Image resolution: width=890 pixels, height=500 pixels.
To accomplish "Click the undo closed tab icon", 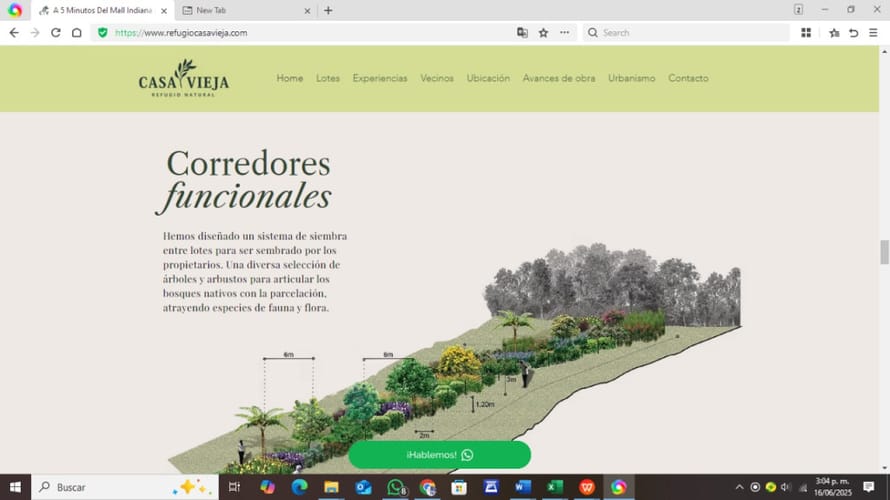I will (x=854, y=33).
